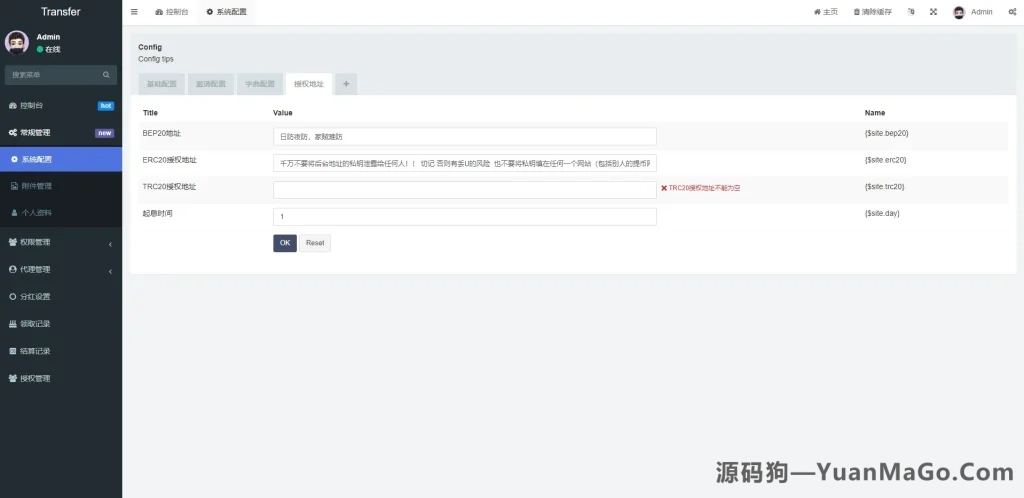Toggle the sidebar hamburger menu icon
Image resolution: width=1024 pixels, height=498 pixels.
pyautogui.click(x=134, y=12)
